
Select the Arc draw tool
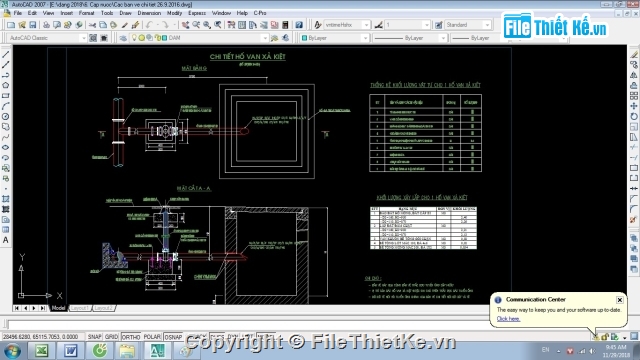tap(6, 106)
